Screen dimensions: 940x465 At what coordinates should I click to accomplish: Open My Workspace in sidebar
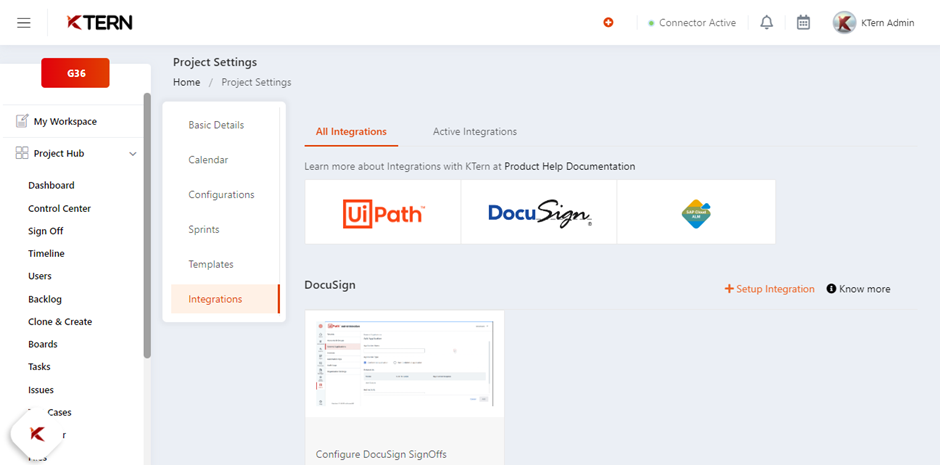pyautogui.click(x=65, y=122)
